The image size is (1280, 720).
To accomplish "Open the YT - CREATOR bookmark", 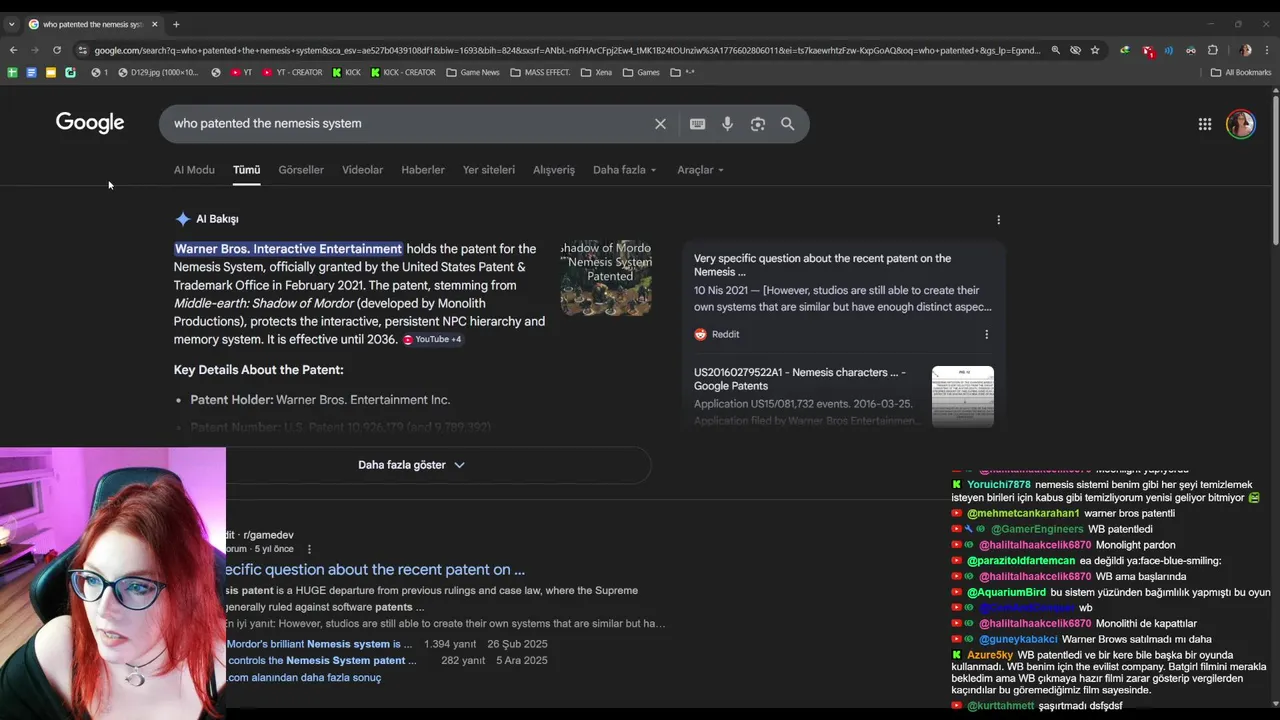I will [x=293, y=72].
